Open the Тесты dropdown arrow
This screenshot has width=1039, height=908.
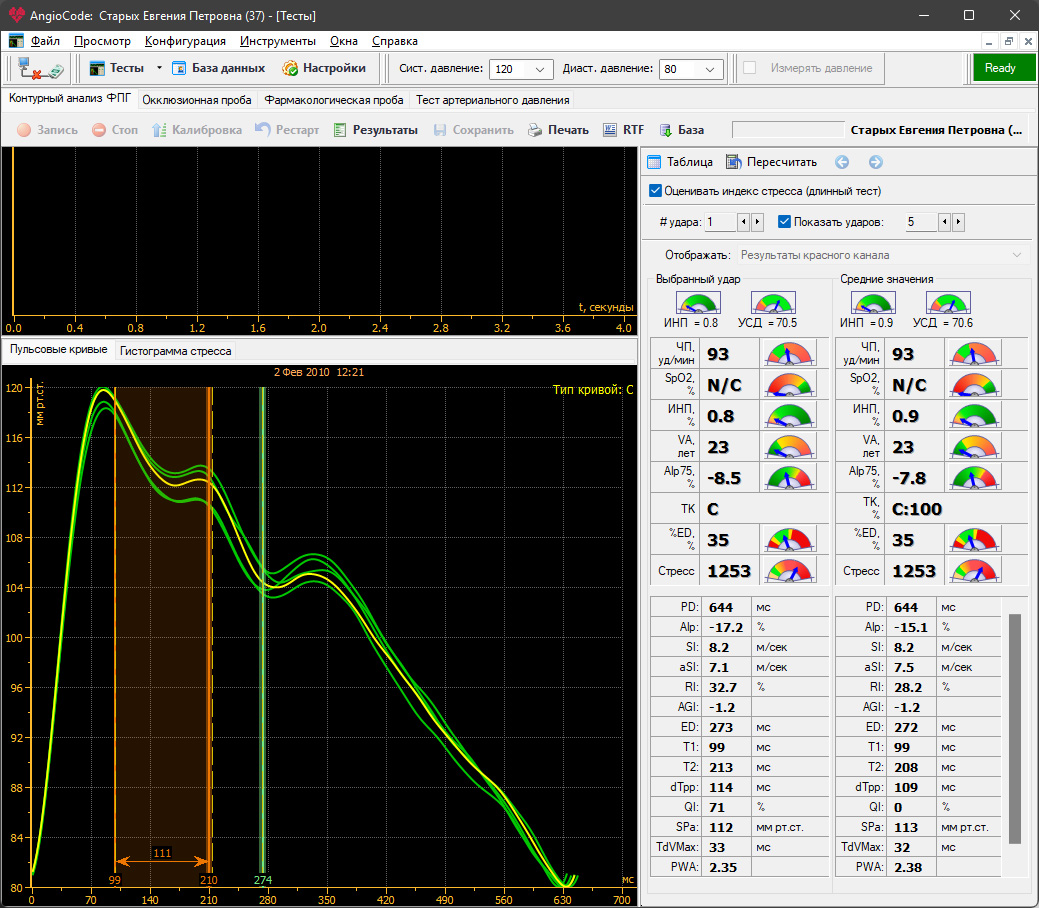pos(158,68)
